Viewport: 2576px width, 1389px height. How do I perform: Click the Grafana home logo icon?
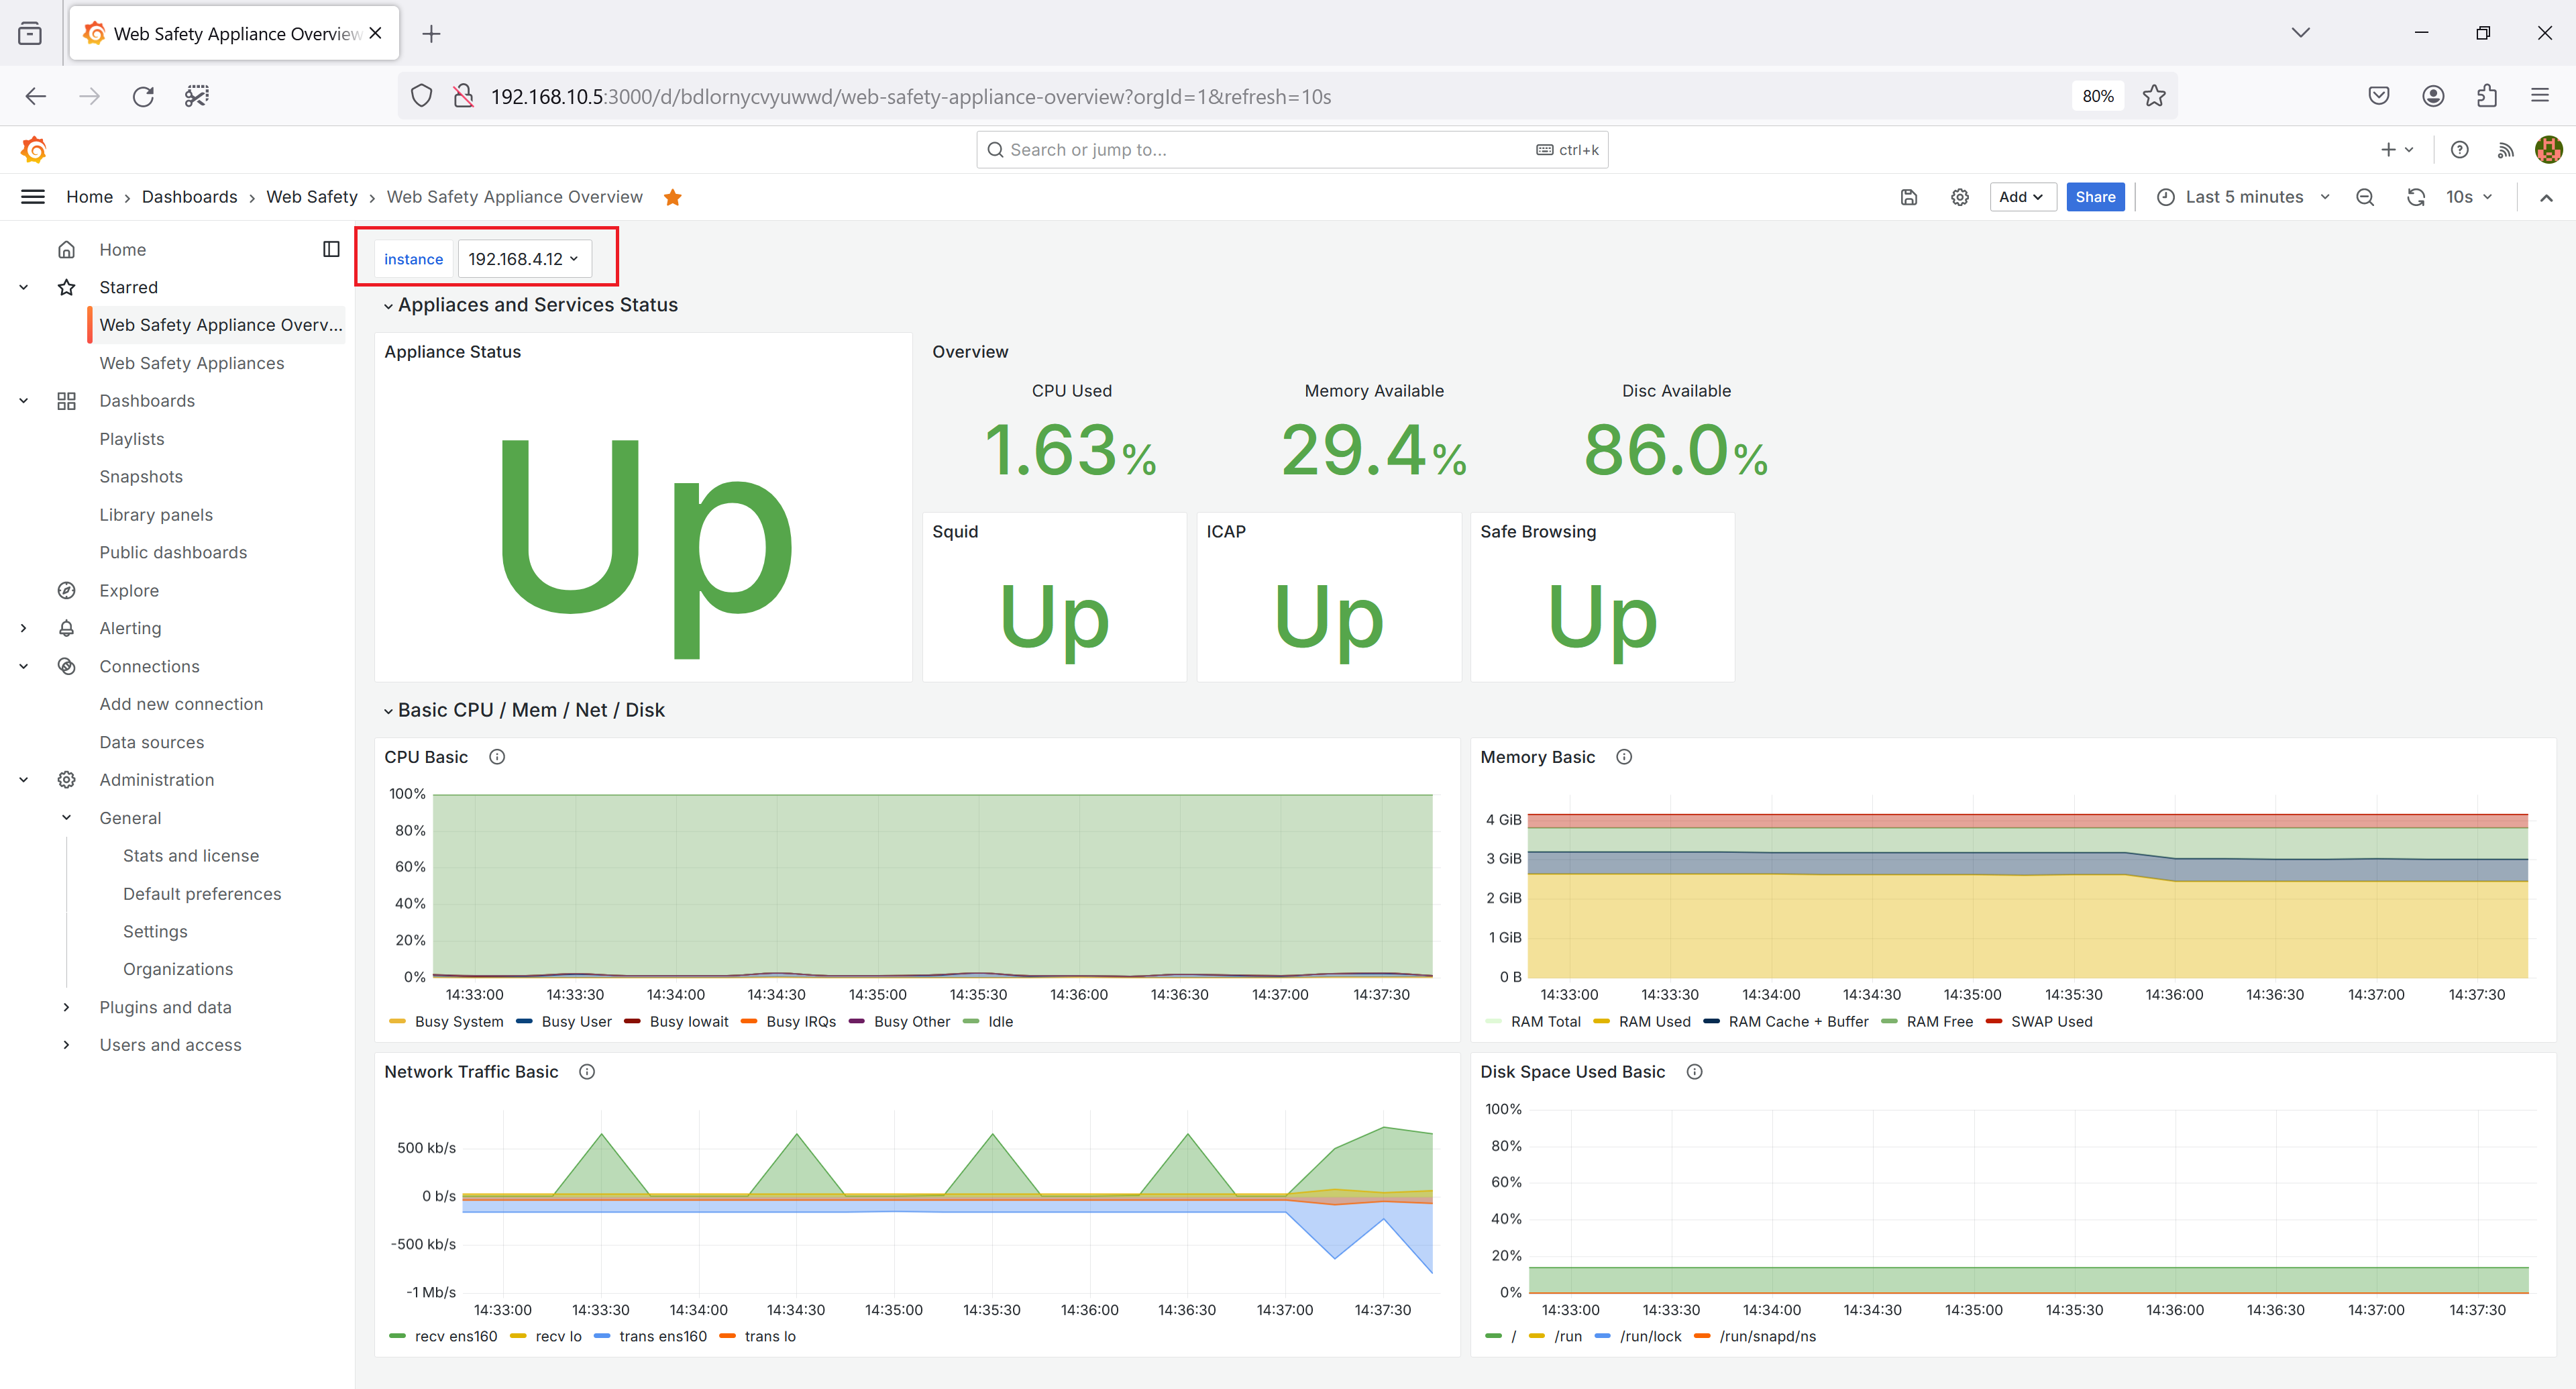click(x=32, y=150)
